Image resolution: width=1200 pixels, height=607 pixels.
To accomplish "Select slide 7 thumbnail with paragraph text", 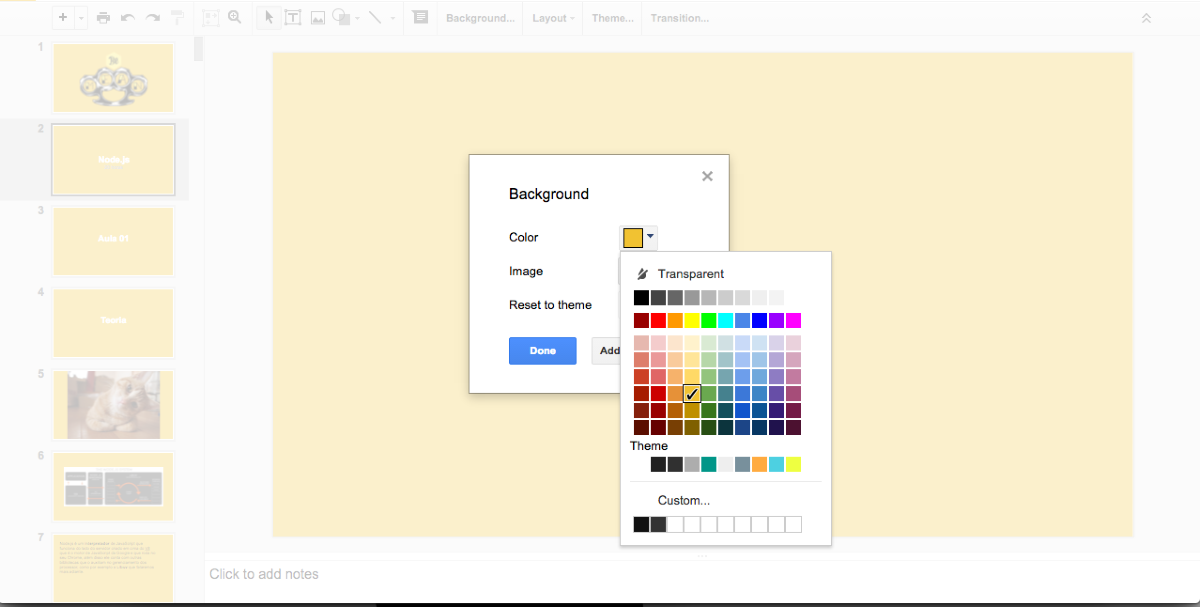I will tap(113, 567).
